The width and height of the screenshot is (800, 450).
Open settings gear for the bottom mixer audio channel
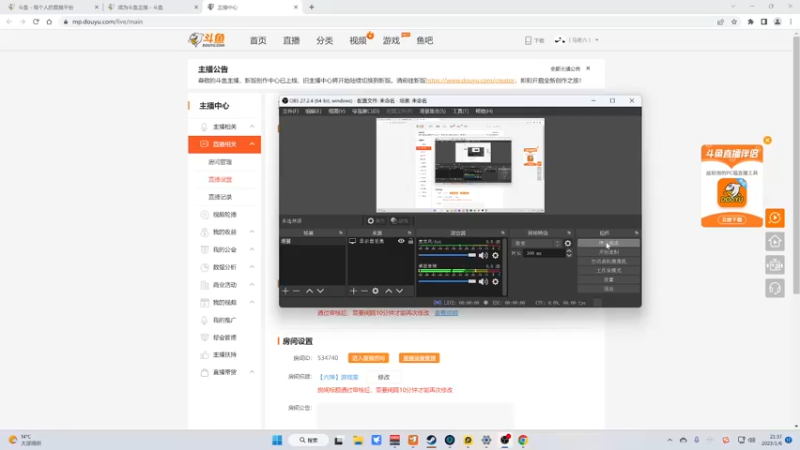(495, 282)
